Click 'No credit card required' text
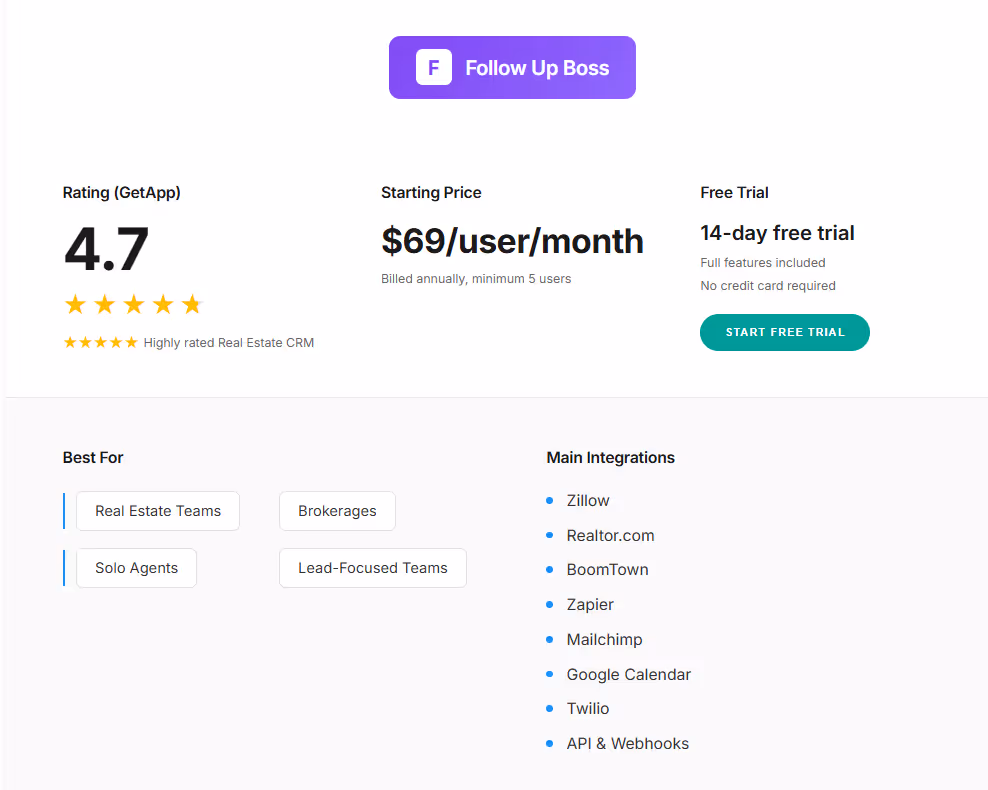 pos(767,285)
